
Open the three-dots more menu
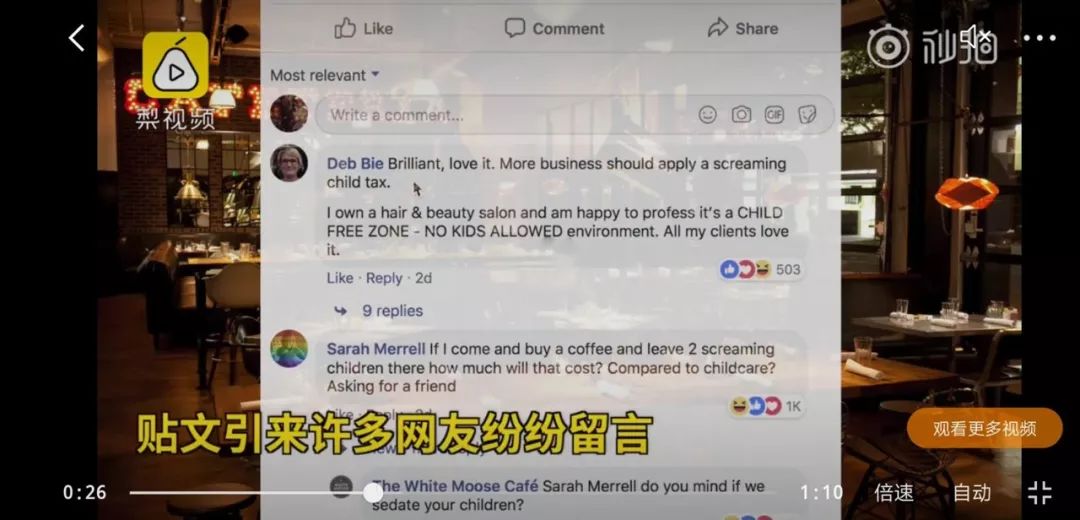[1039, 39]
